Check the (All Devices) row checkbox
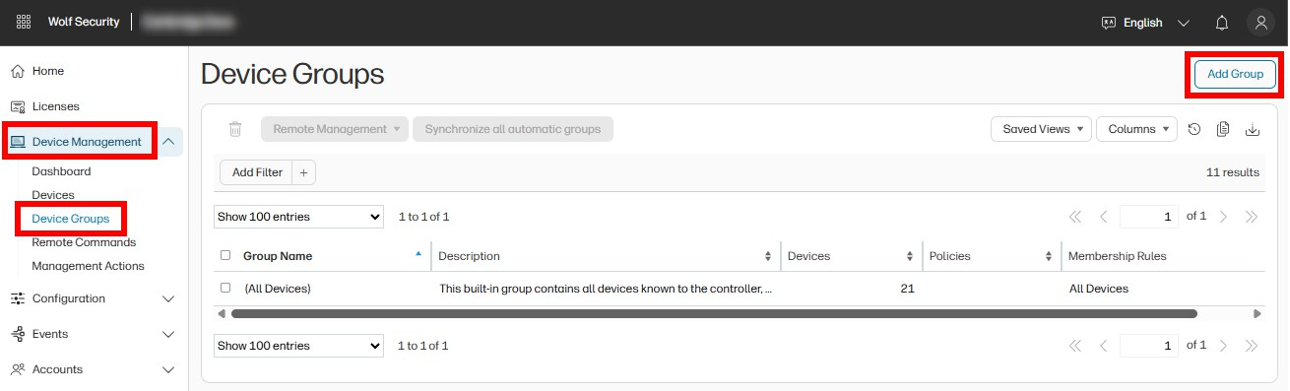 [x=225, y=288]
